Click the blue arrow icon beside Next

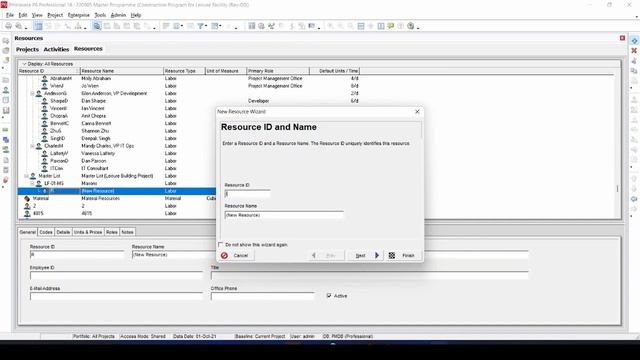pos(377,255)
